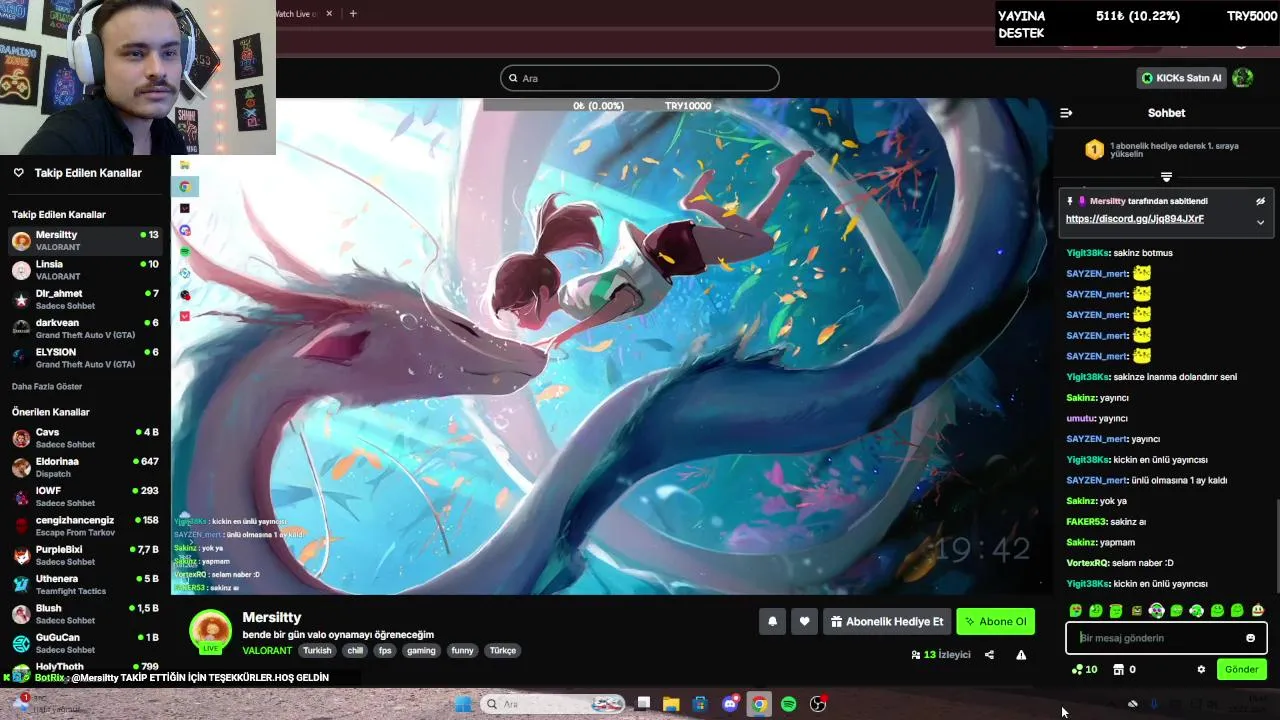
Task: Expand the gift leaderboard drop handle
Action: [x=1166, y=177]
